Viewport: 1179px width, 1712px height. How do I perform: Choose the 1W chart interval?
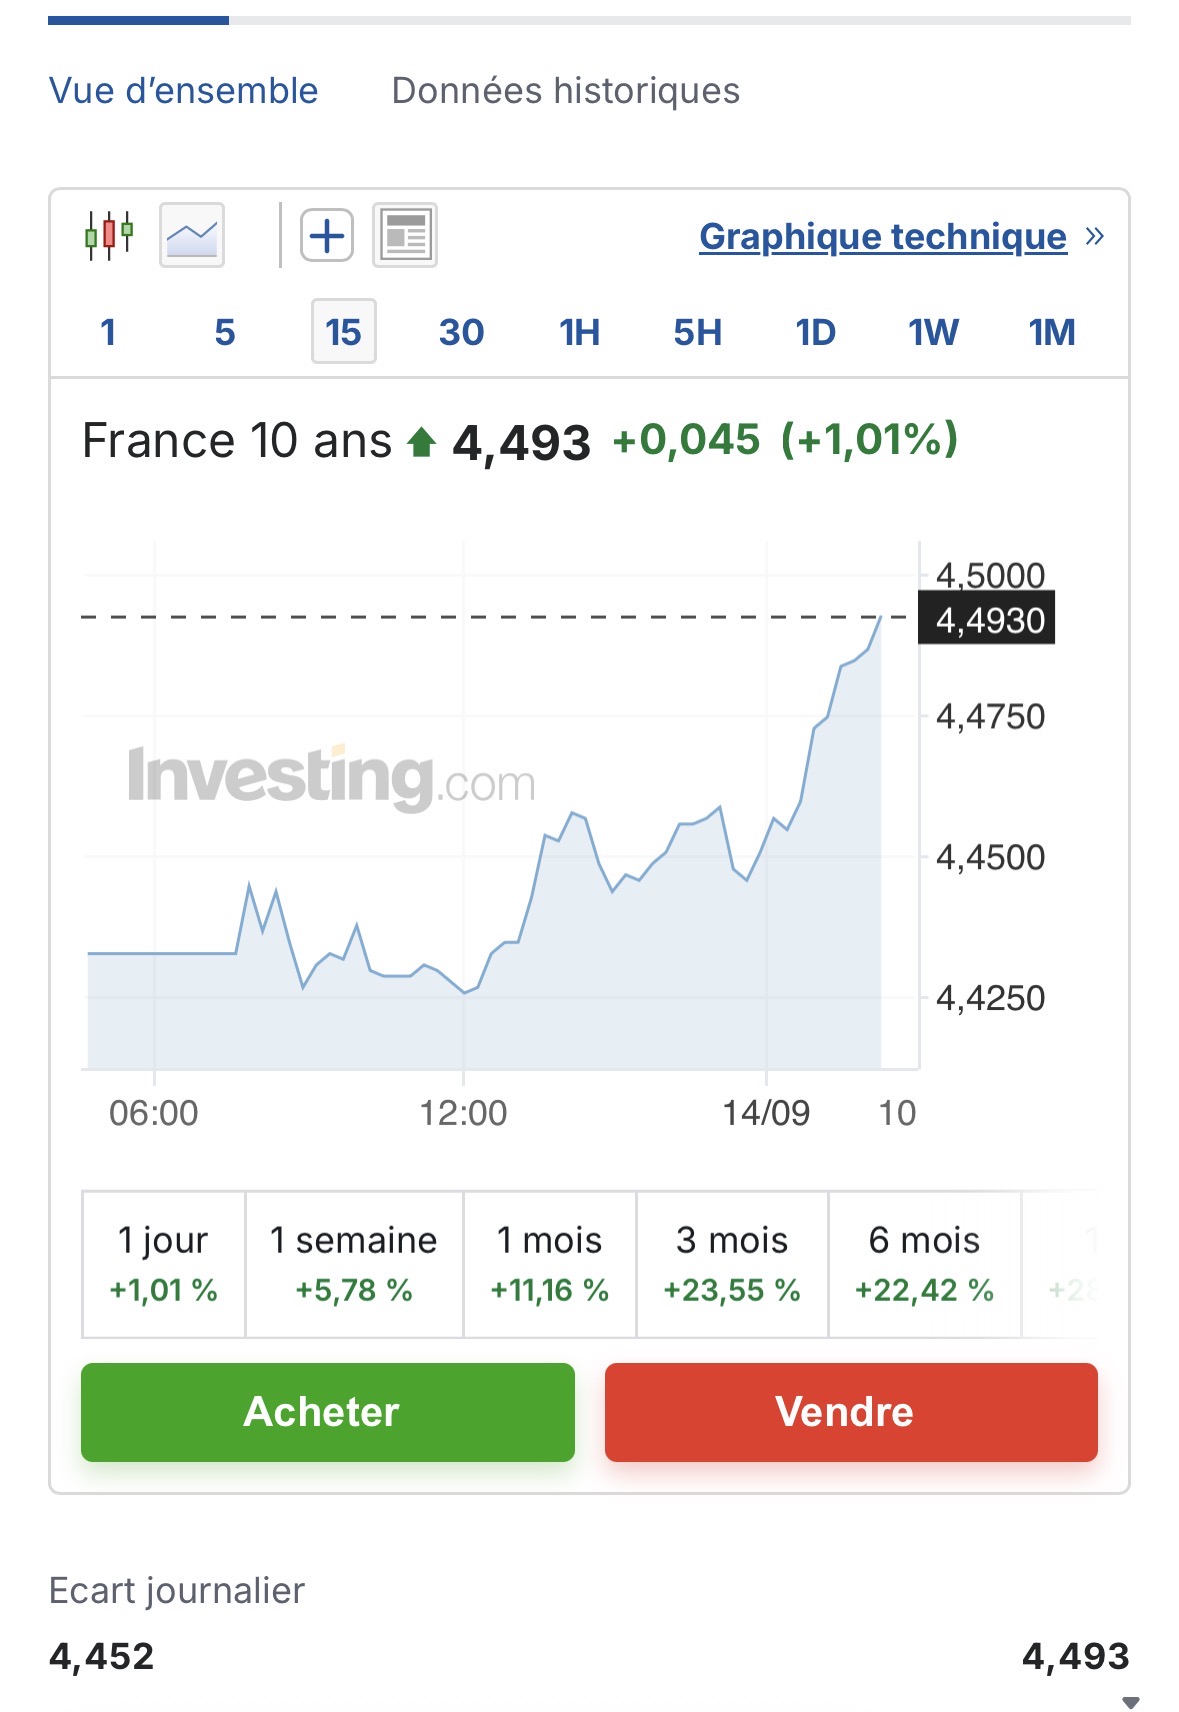pyautogui.click(x=933, y=331)
